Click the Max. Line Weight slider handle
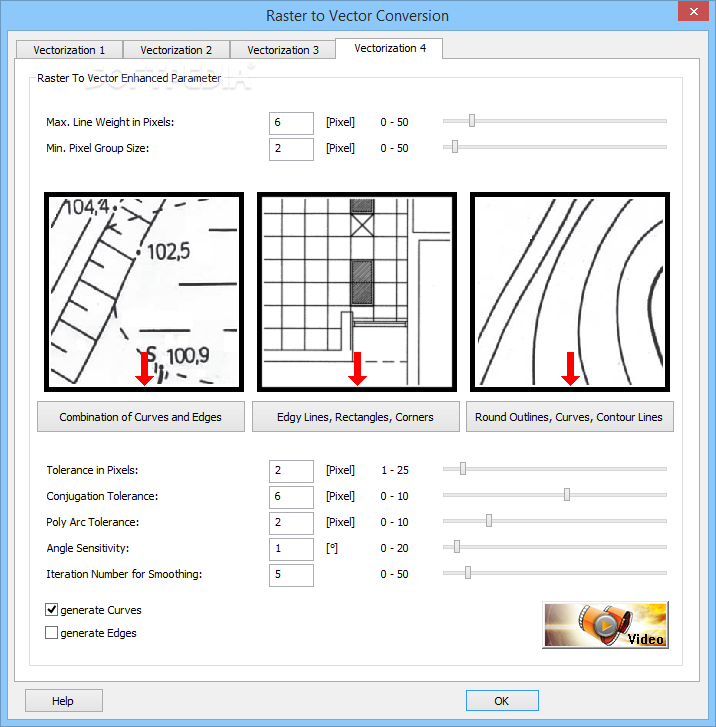716x727 pixels. (x=472, y=121)
